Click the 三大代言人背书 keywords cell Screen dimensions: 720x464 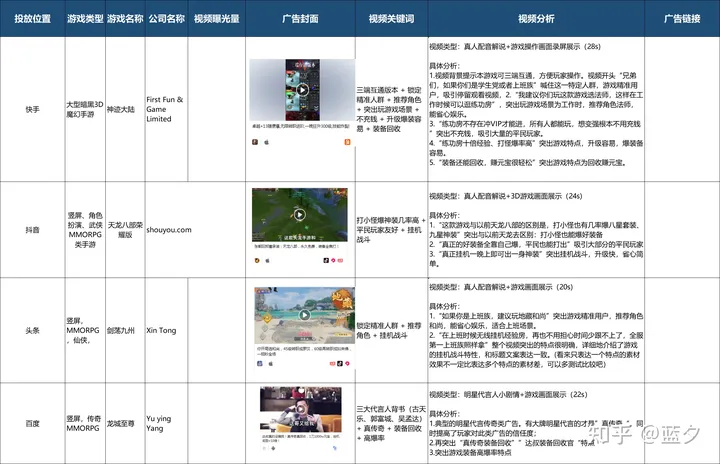(391, 423)
